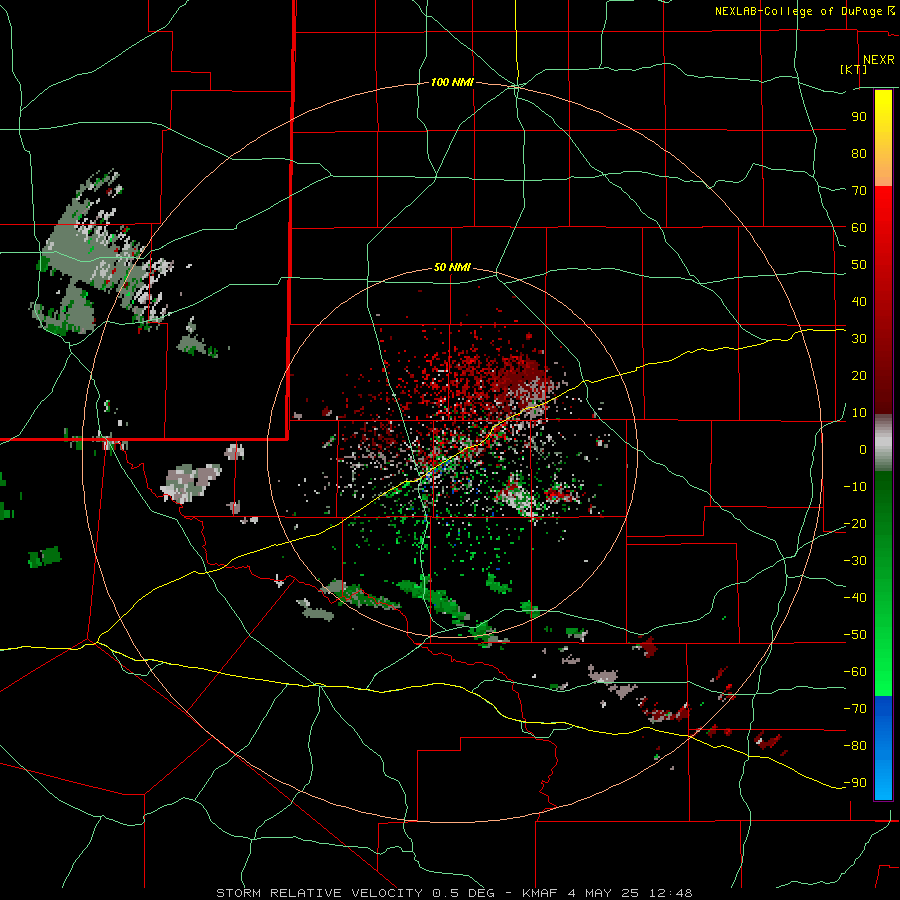Screen dimensions: 900x900
Task: Click the -90 value on velocity scale
Action: pyautogui.click(x=855, y=783)
